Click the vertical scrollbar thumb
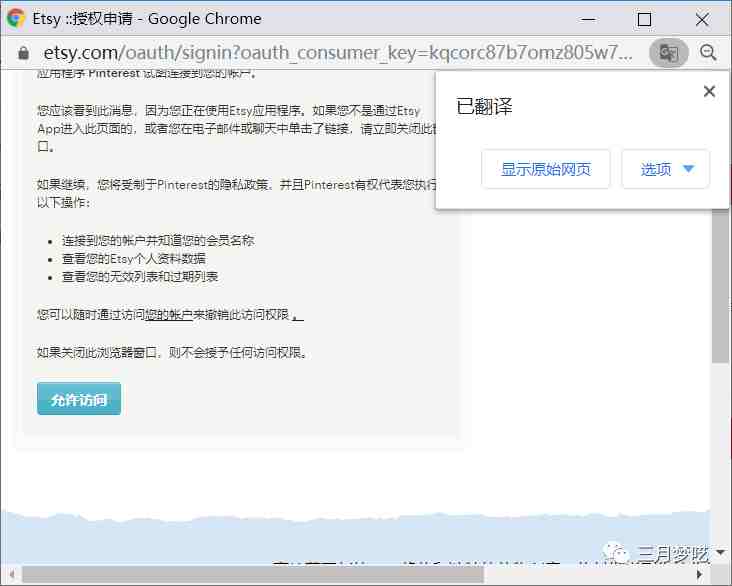This screenshot has width=732, height=586. [720, 286]
